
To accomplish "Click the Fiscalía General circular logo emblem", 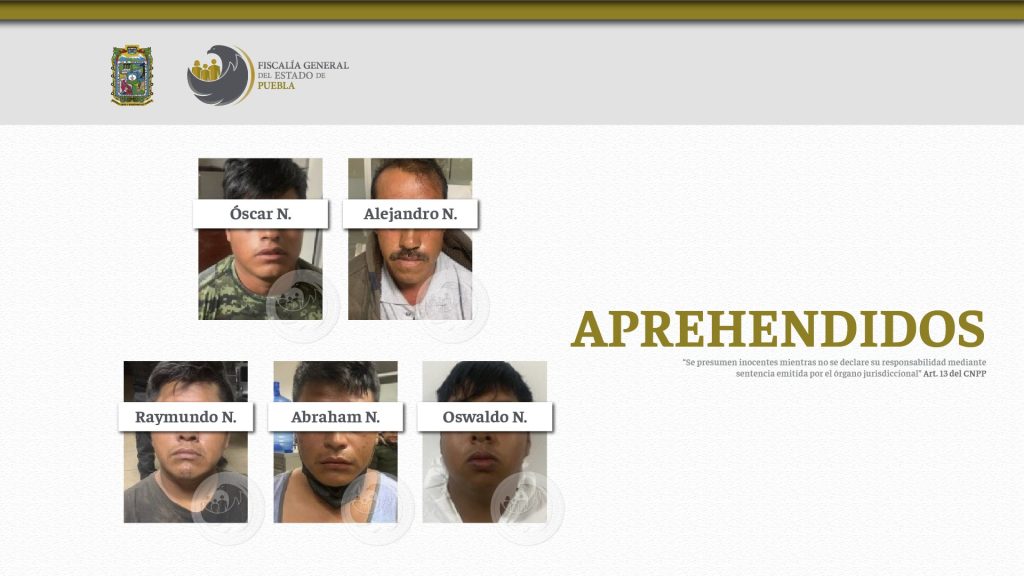I will coord(219,75).
